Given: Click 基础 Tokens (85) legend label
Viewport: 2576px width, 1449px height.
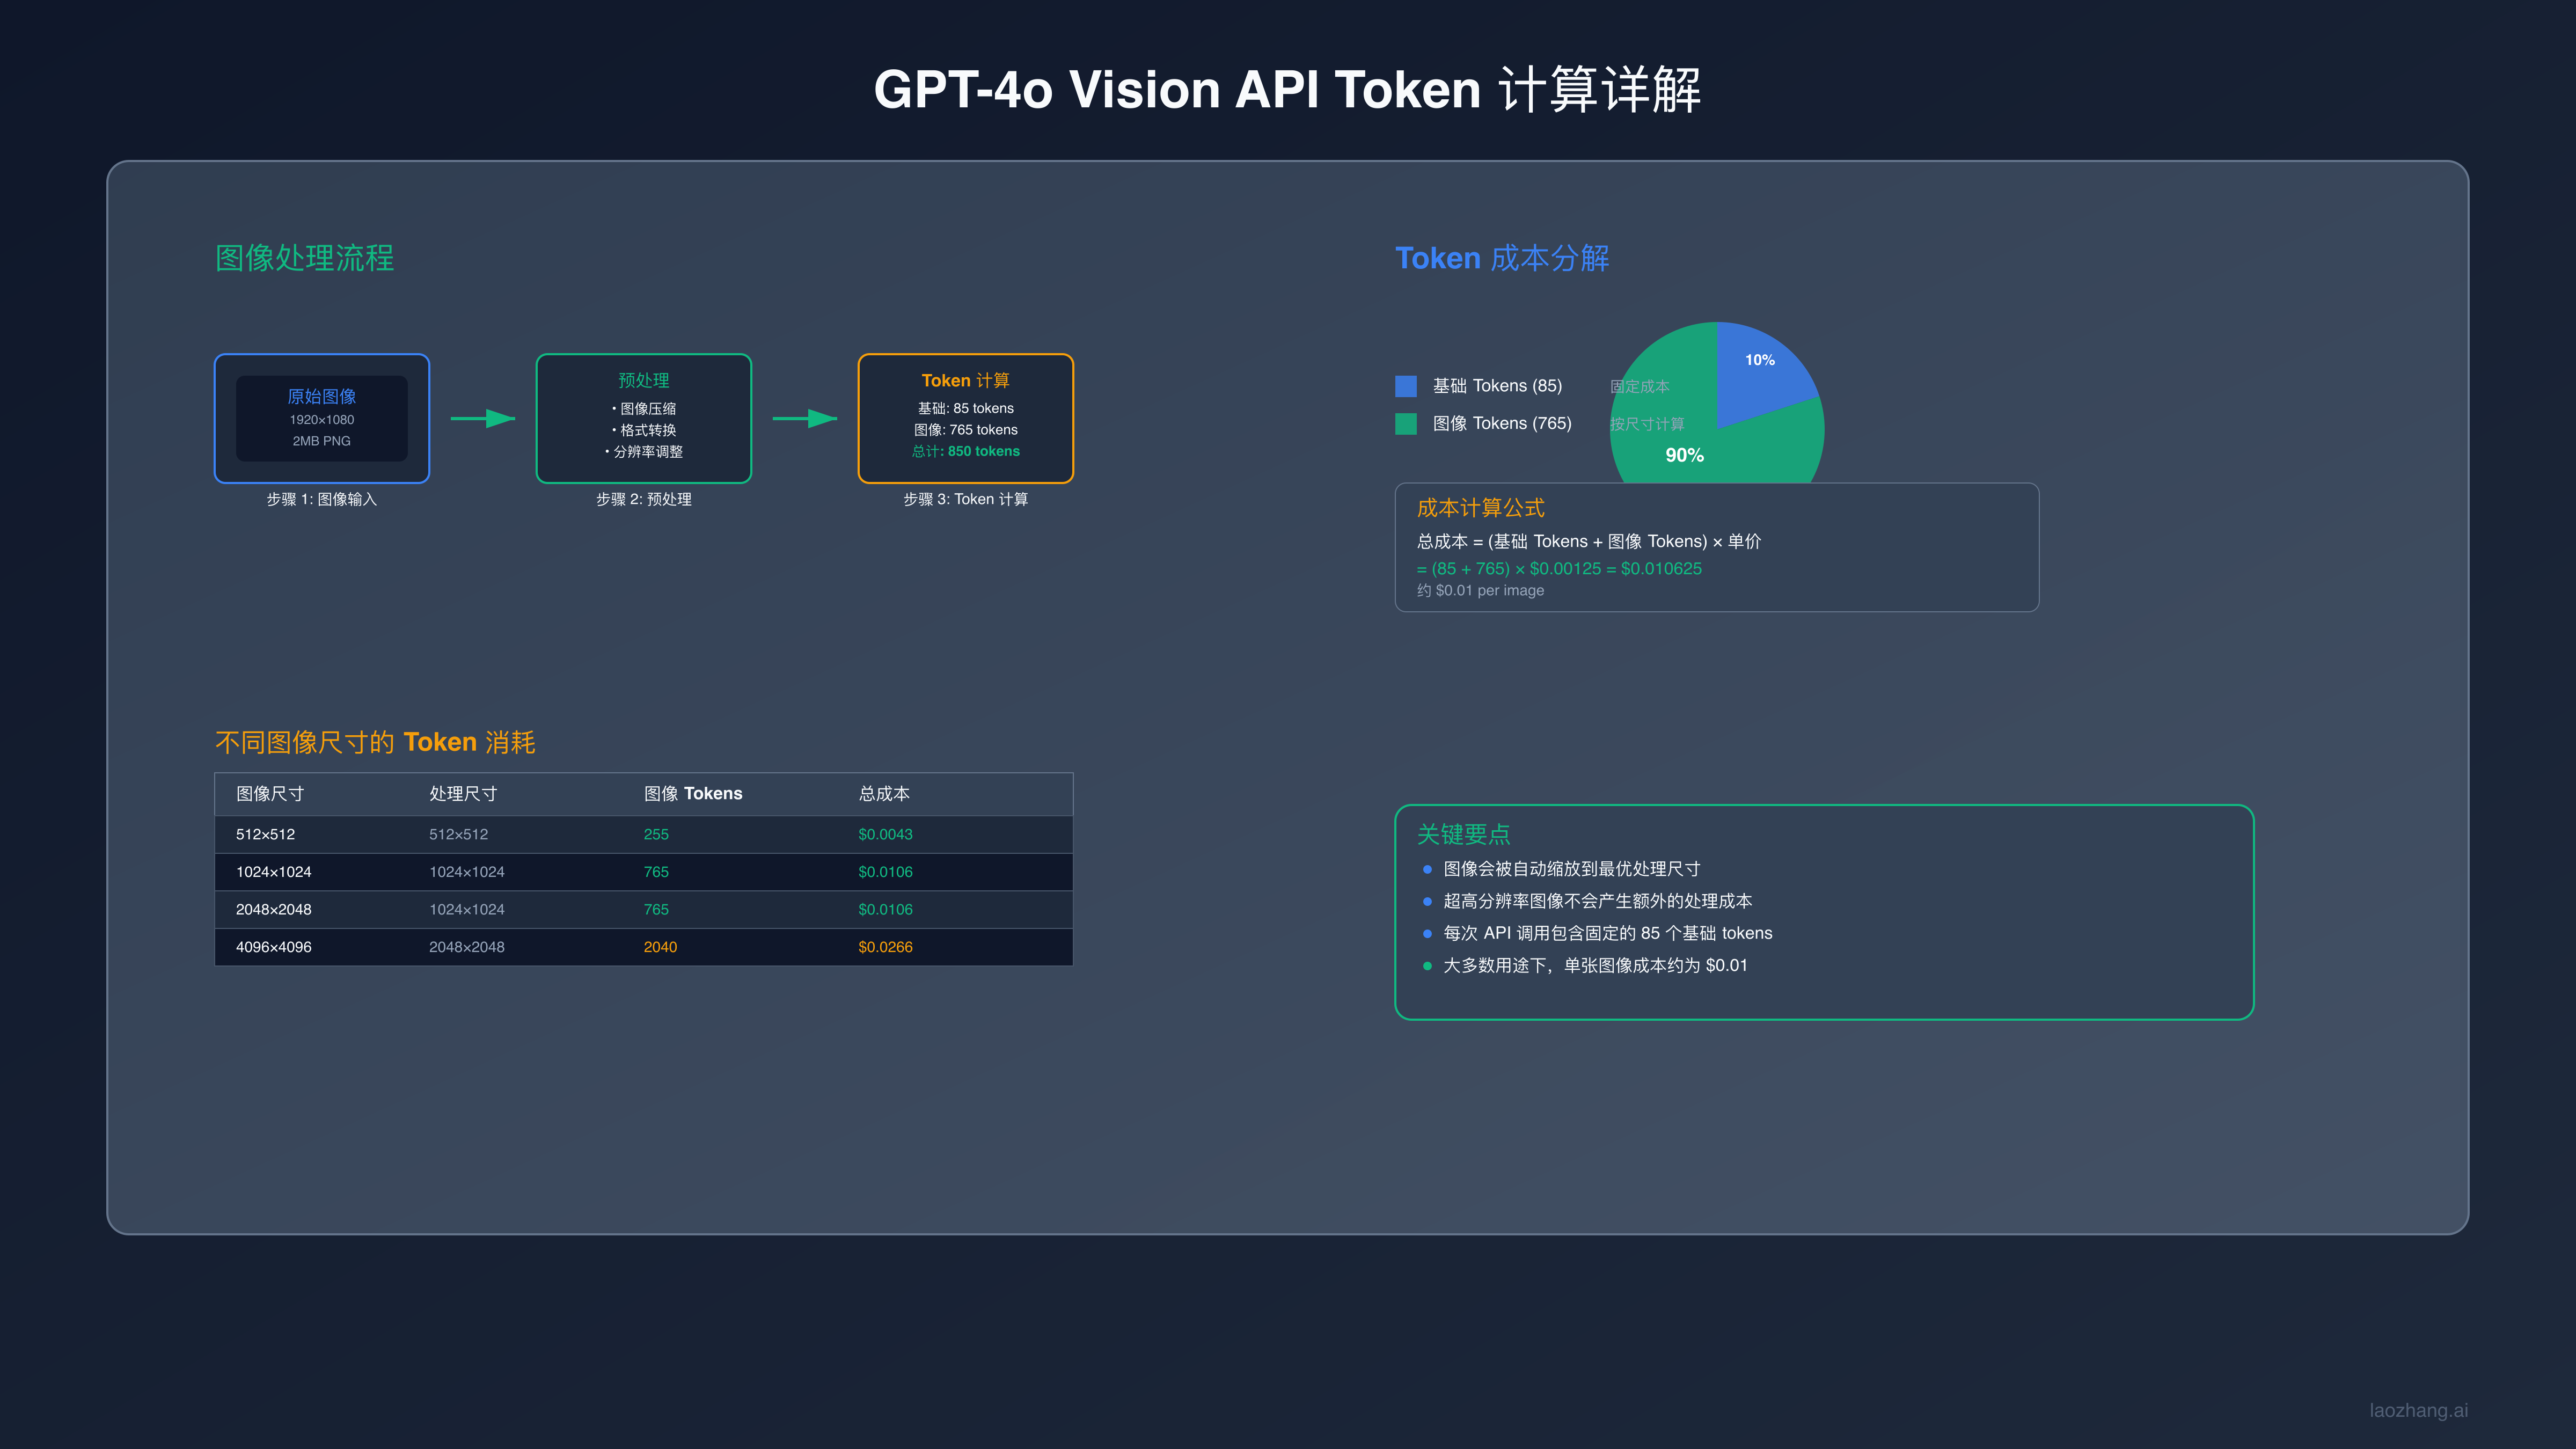Looking at the screenshot, I should point(1497,386).
